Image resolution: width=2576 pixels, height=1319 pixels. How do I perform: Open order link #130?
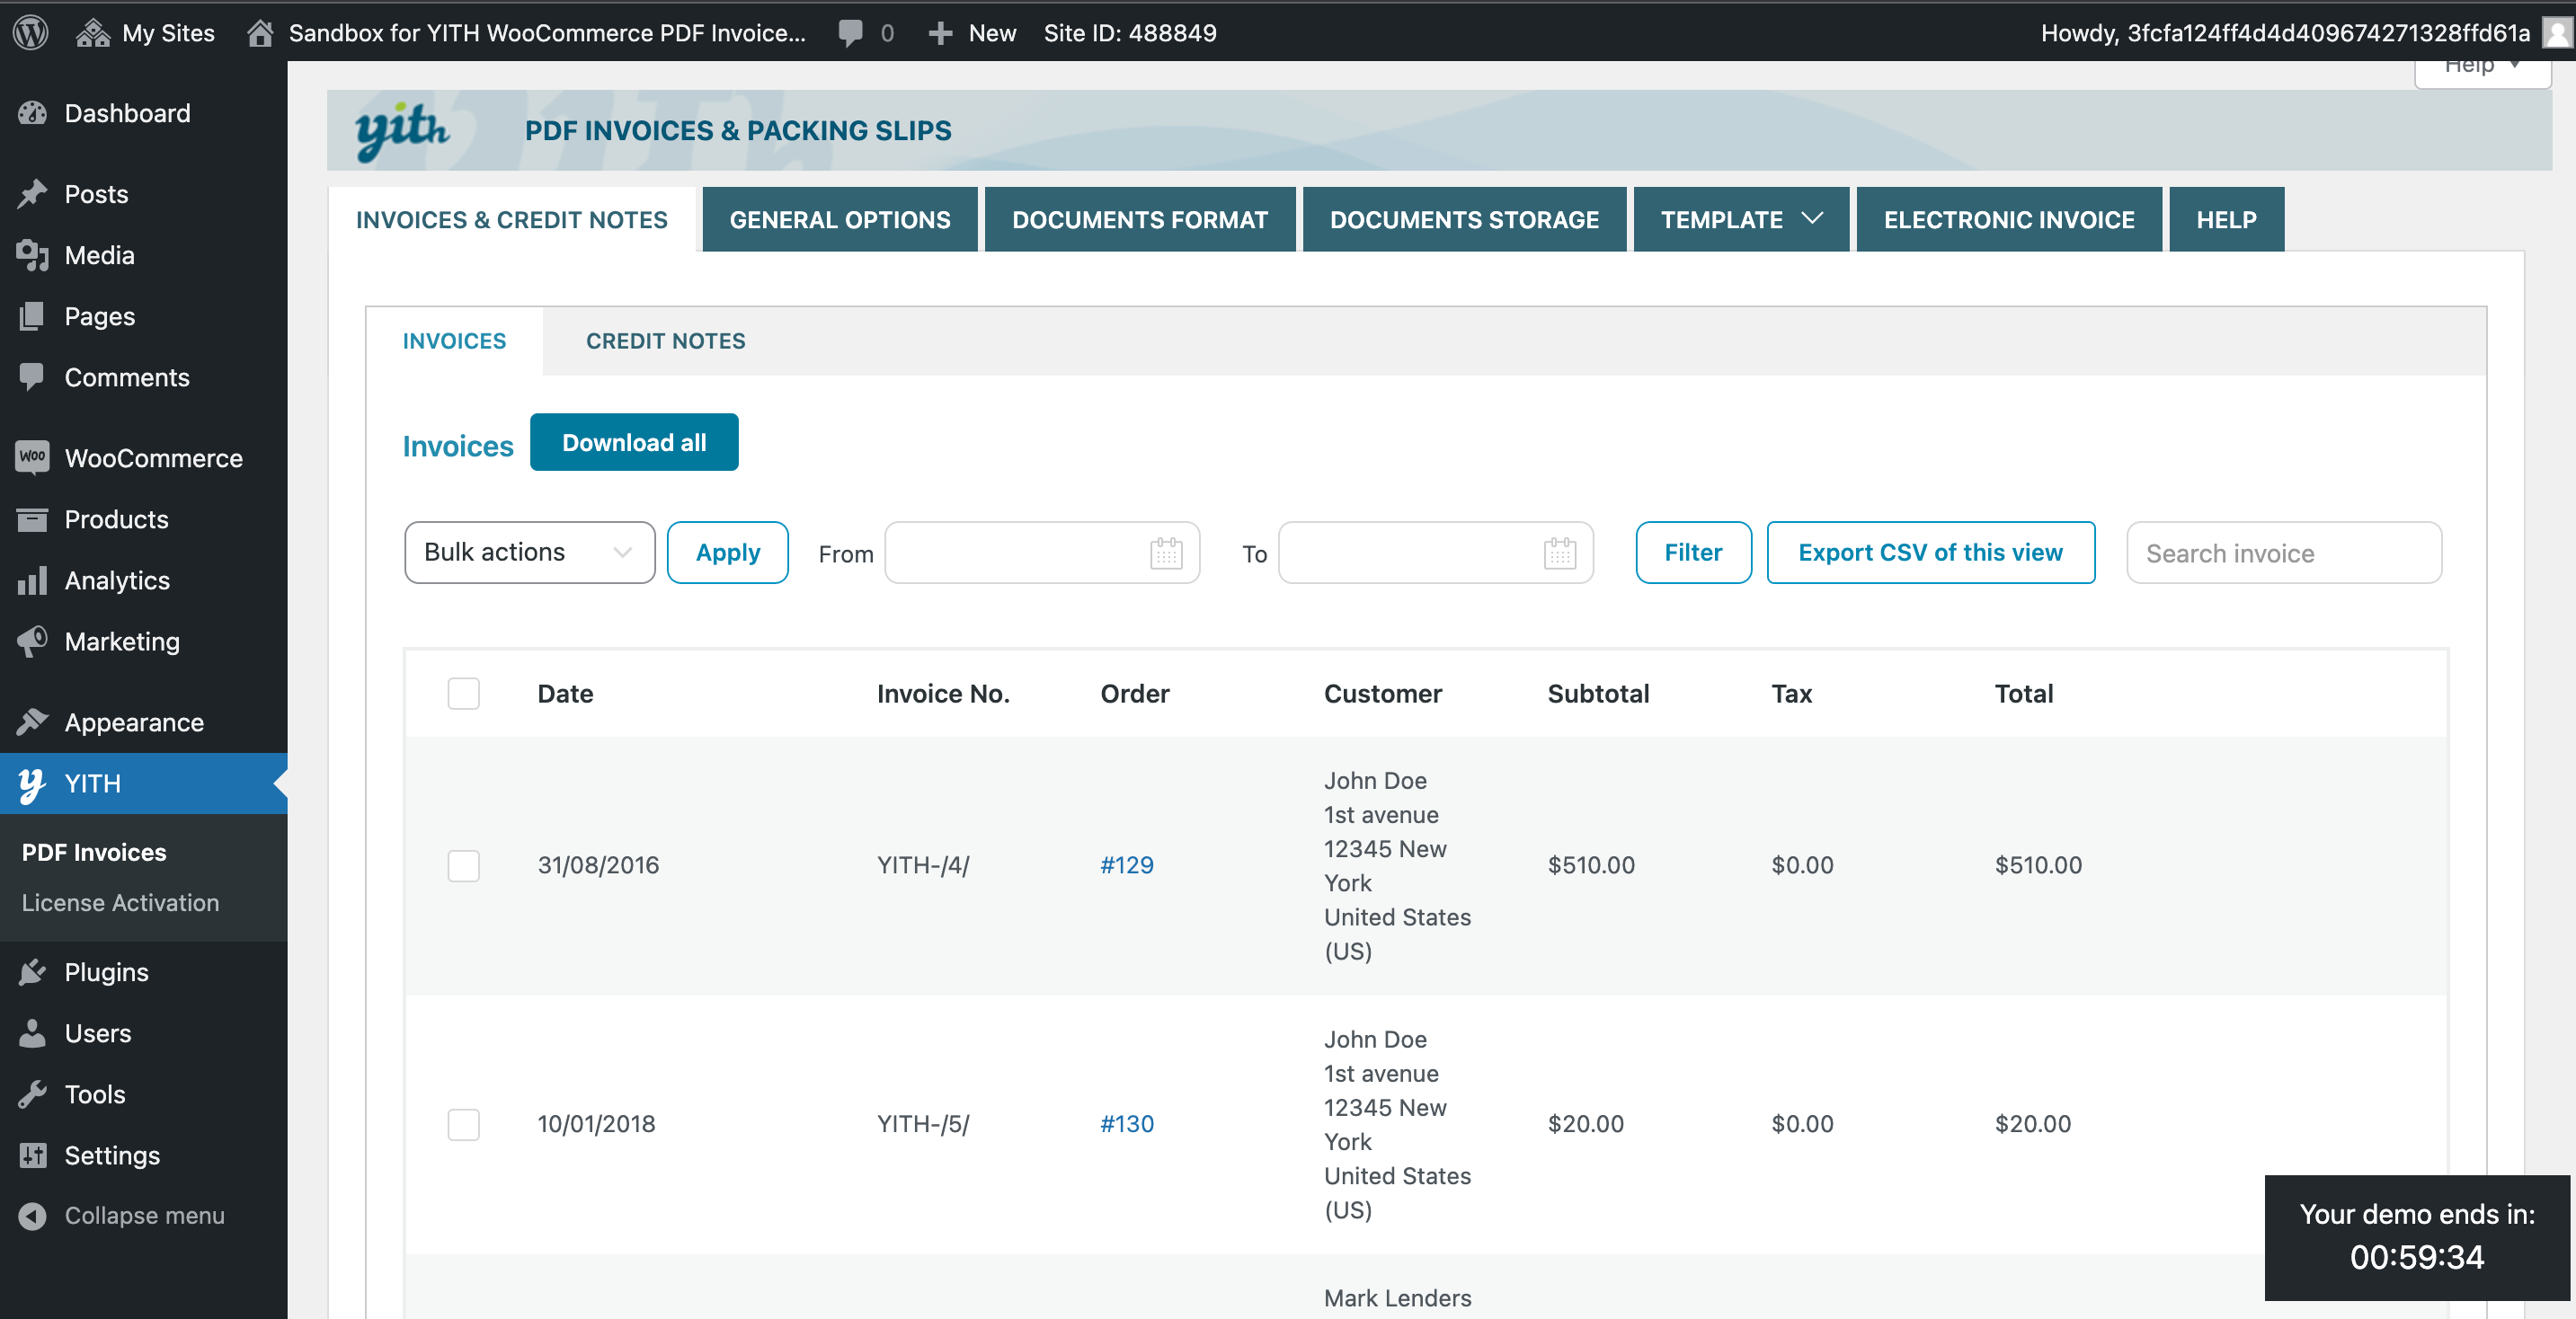[1127, 1124]
